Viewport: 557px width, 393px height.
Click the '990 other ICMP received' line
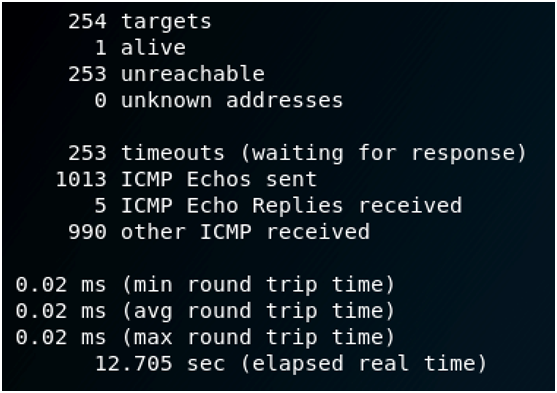click(x=219, y=232)
